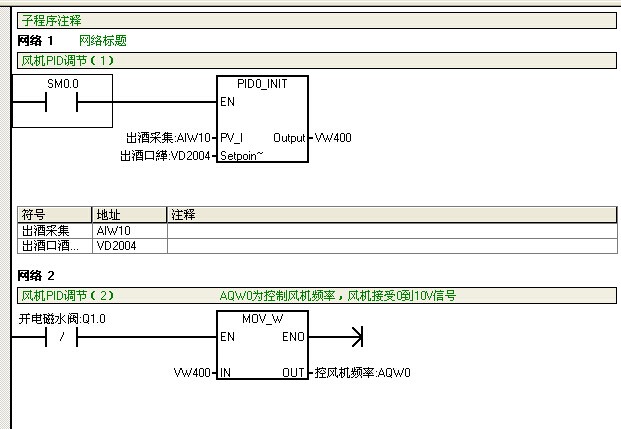Select truncated symbol cell 出酒口酒...

point(55,246)
